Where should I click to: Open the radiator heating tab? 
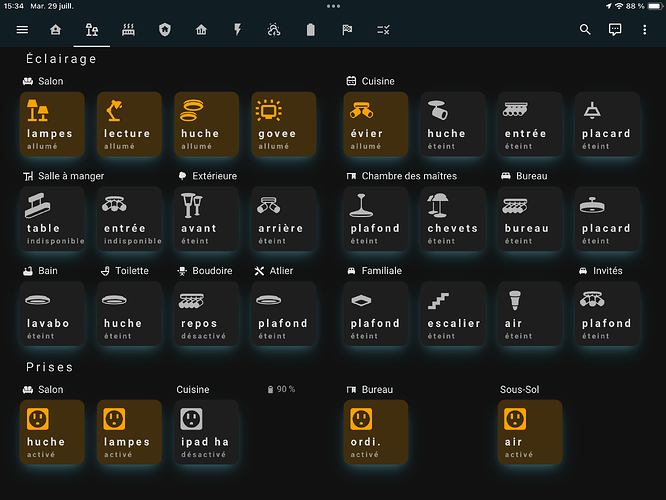tap(128, 30)
